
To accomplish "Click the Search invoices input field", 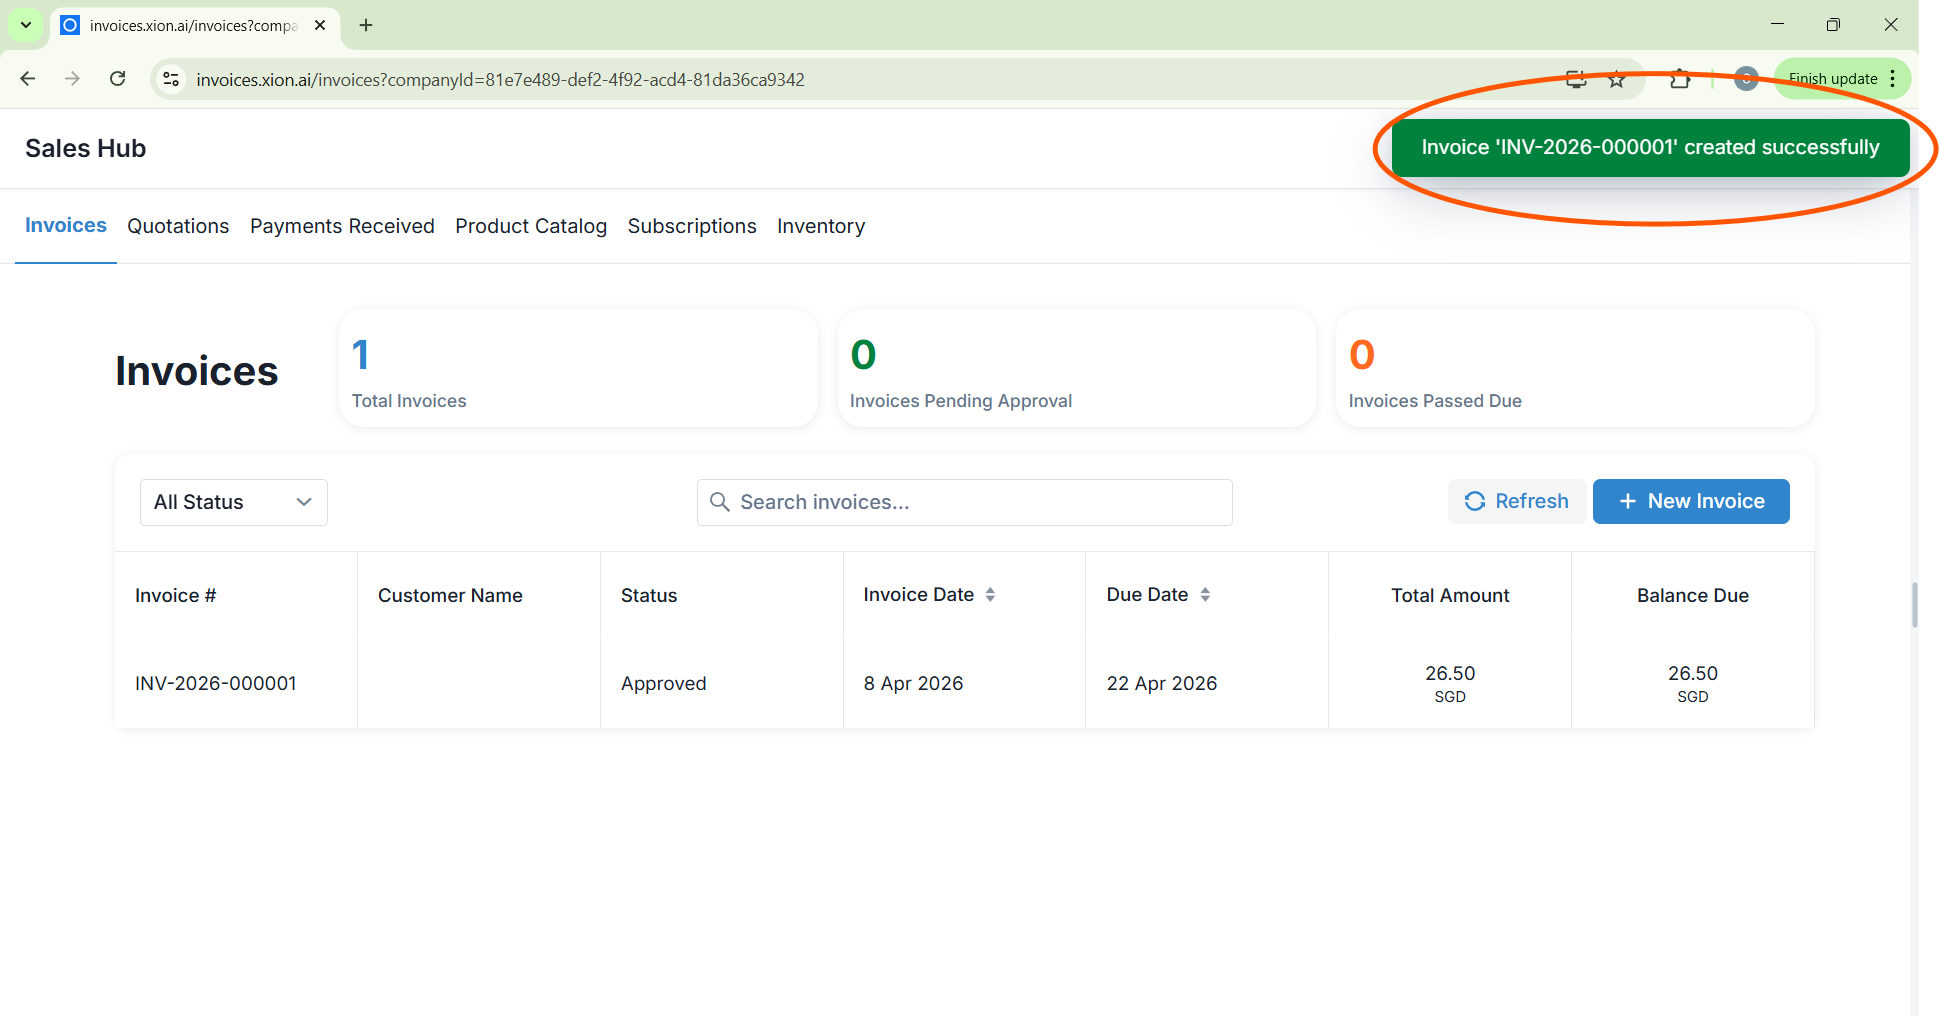I will (964, 502).
